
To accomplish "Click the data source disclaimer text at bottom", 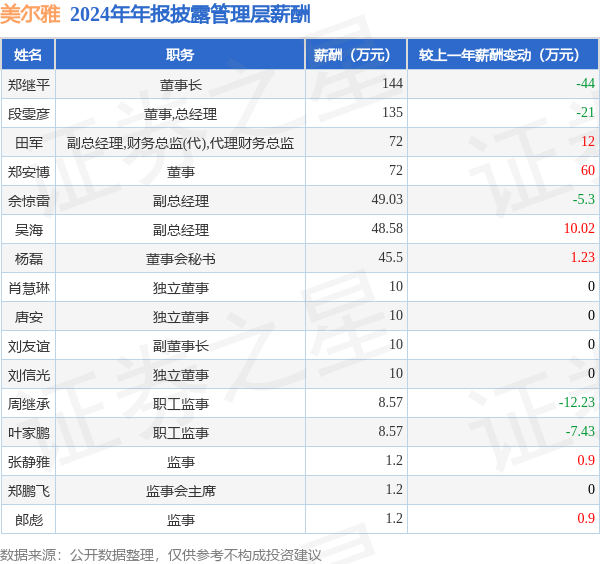I will [161, 555].
